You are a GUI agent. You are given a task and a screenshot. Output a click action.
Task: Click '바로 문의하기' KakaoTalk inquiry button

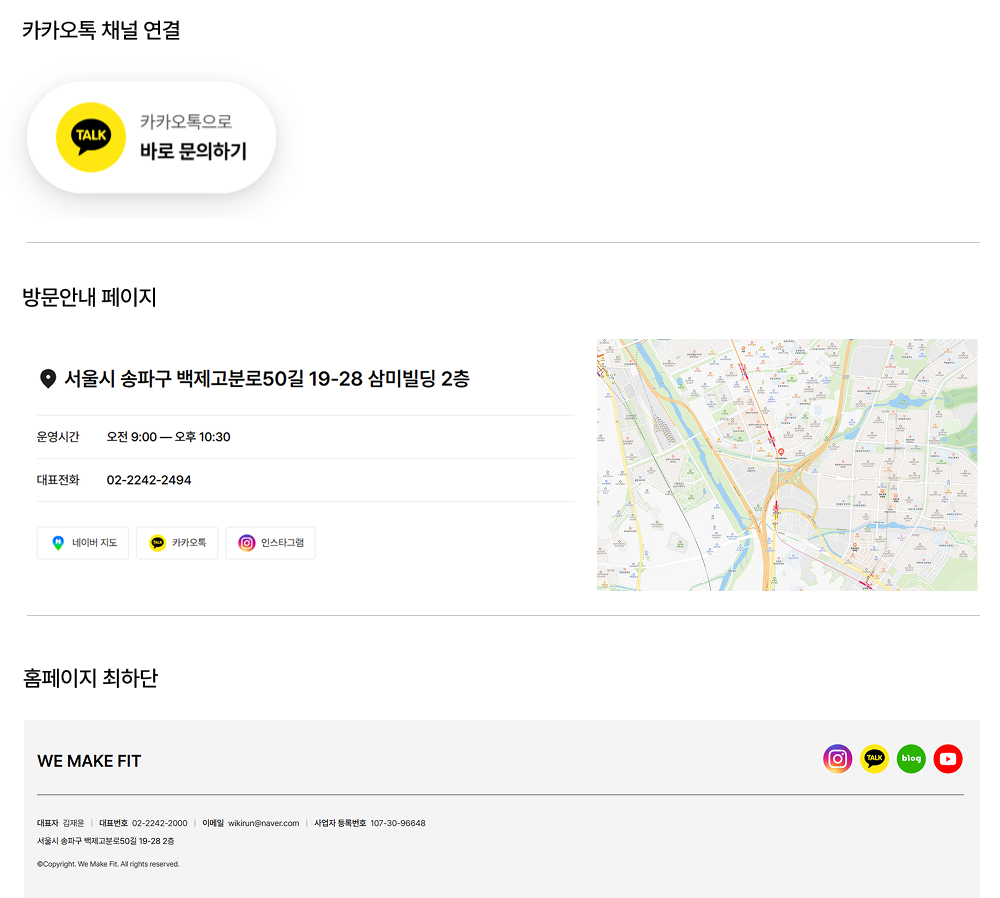click(151, 137)
